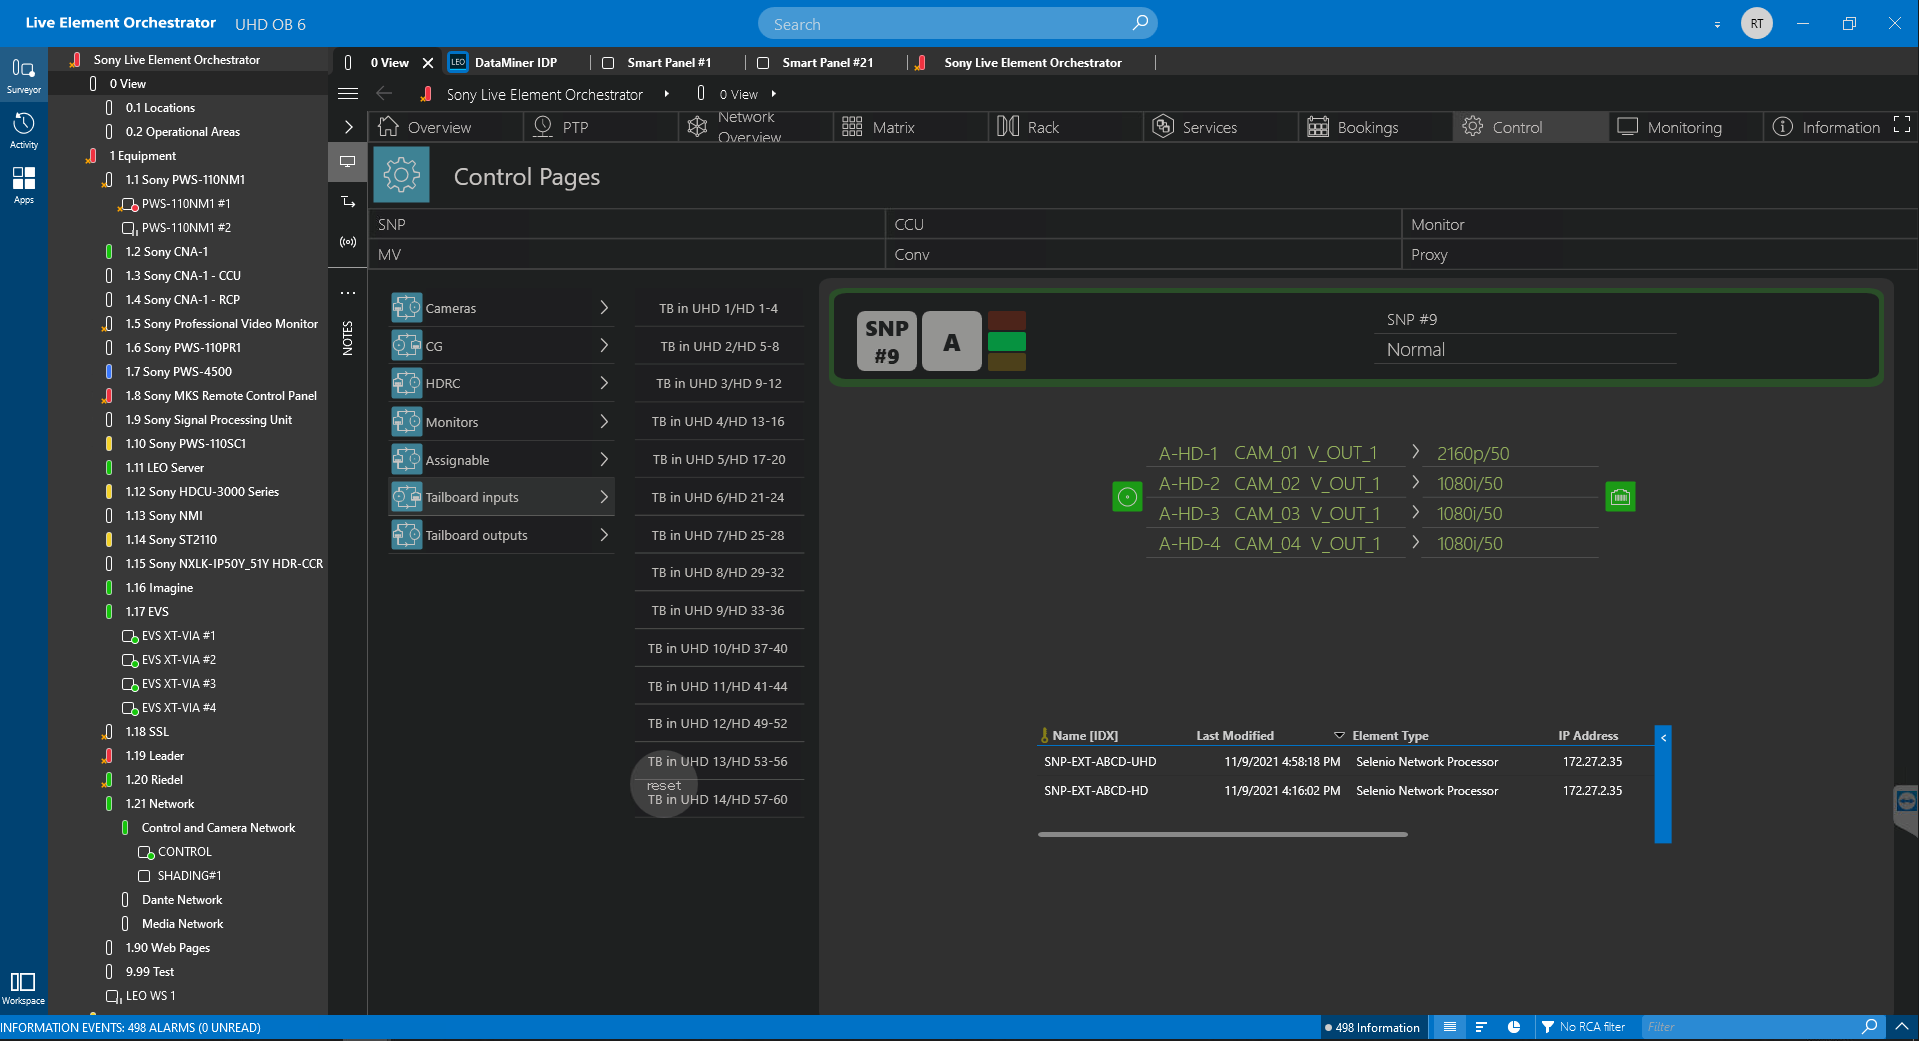Sort by the Last Modified column
This screenshot has width=1919, height=1041.
(x=1235, y=735)
